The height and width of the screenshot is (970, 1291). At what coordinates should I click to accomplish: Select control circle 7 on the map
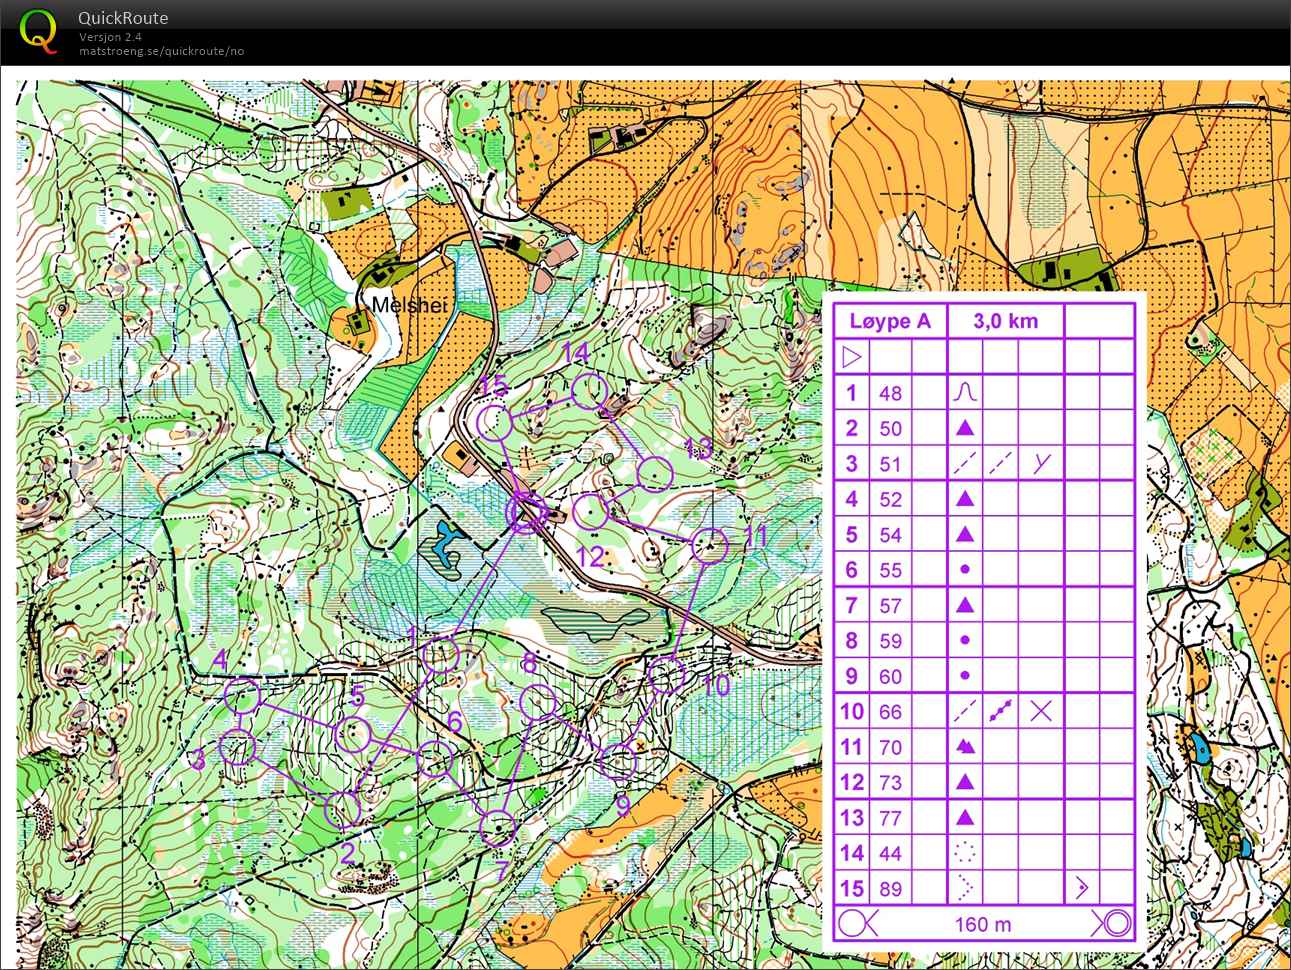click(x=498, y=827)
